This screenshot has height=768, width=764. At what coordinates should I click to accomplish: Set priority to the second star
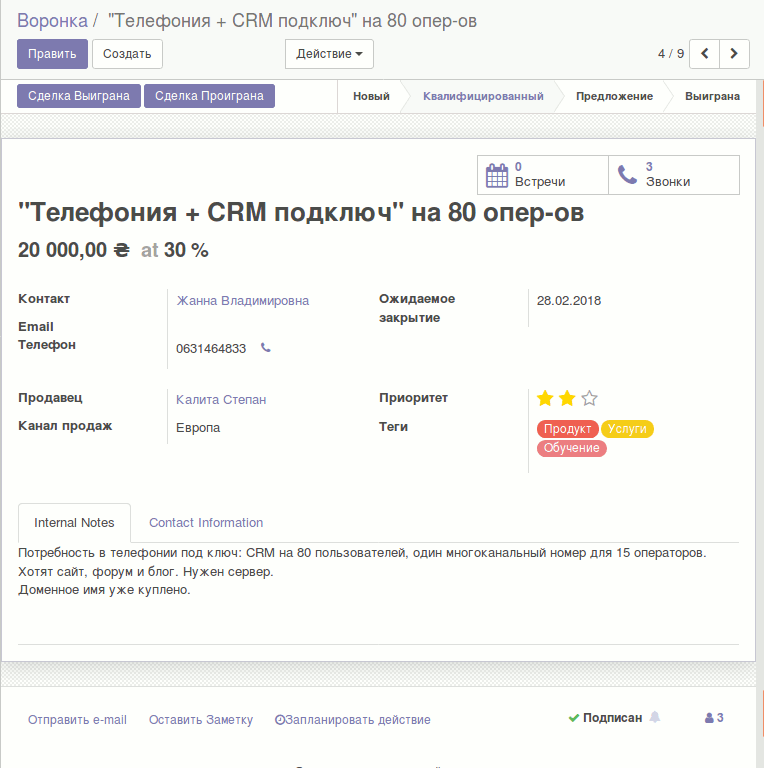[567, 398]
